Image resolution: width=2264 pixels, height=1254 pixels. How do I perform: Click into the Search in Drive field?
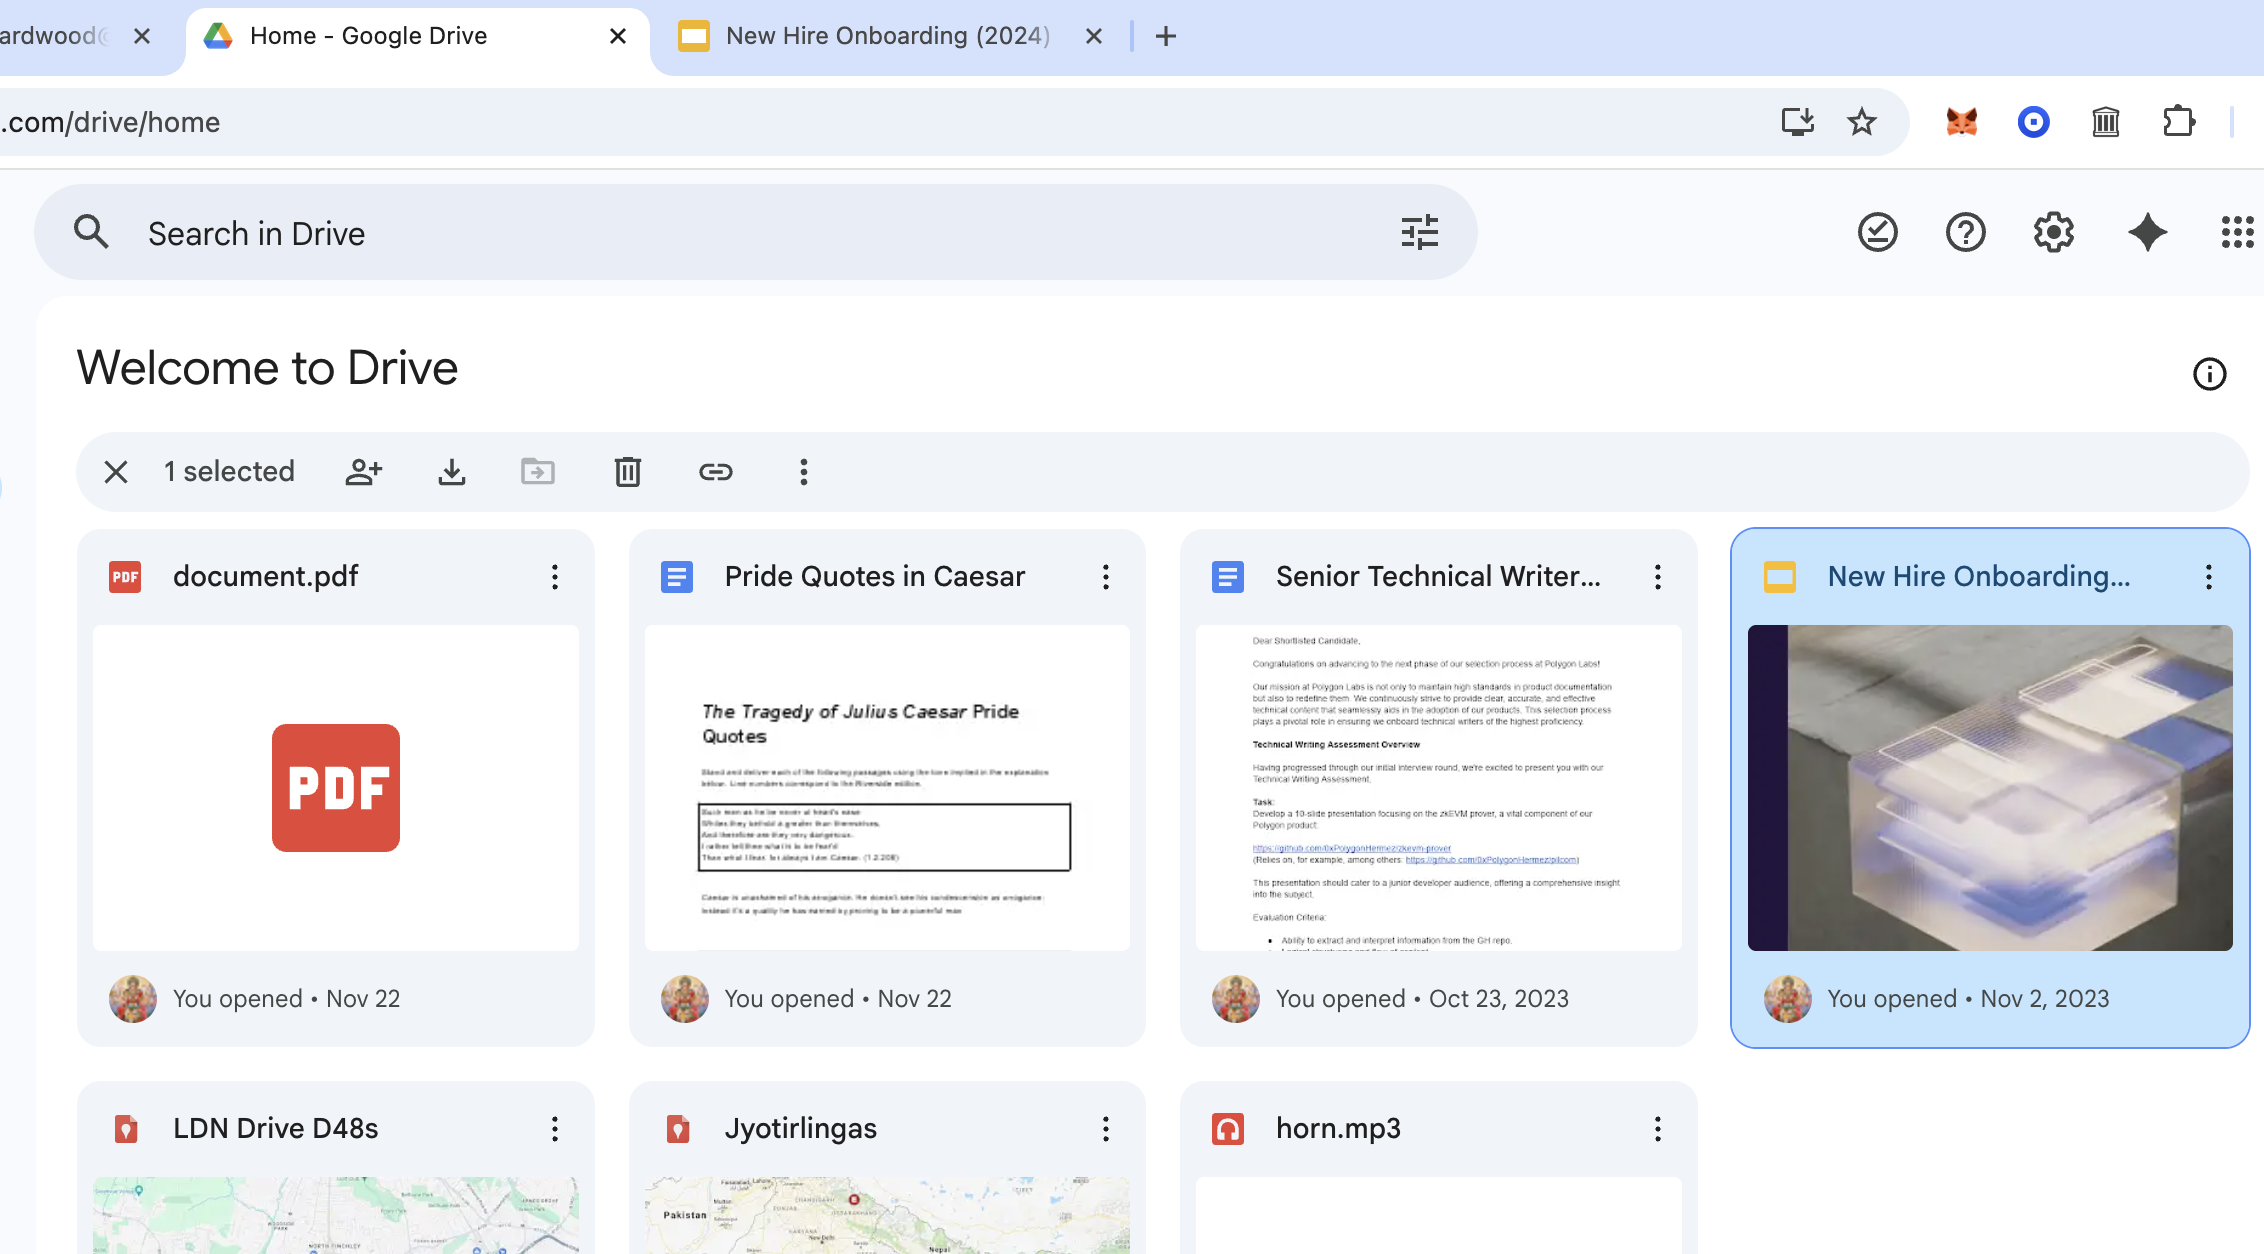coord(756,232)
